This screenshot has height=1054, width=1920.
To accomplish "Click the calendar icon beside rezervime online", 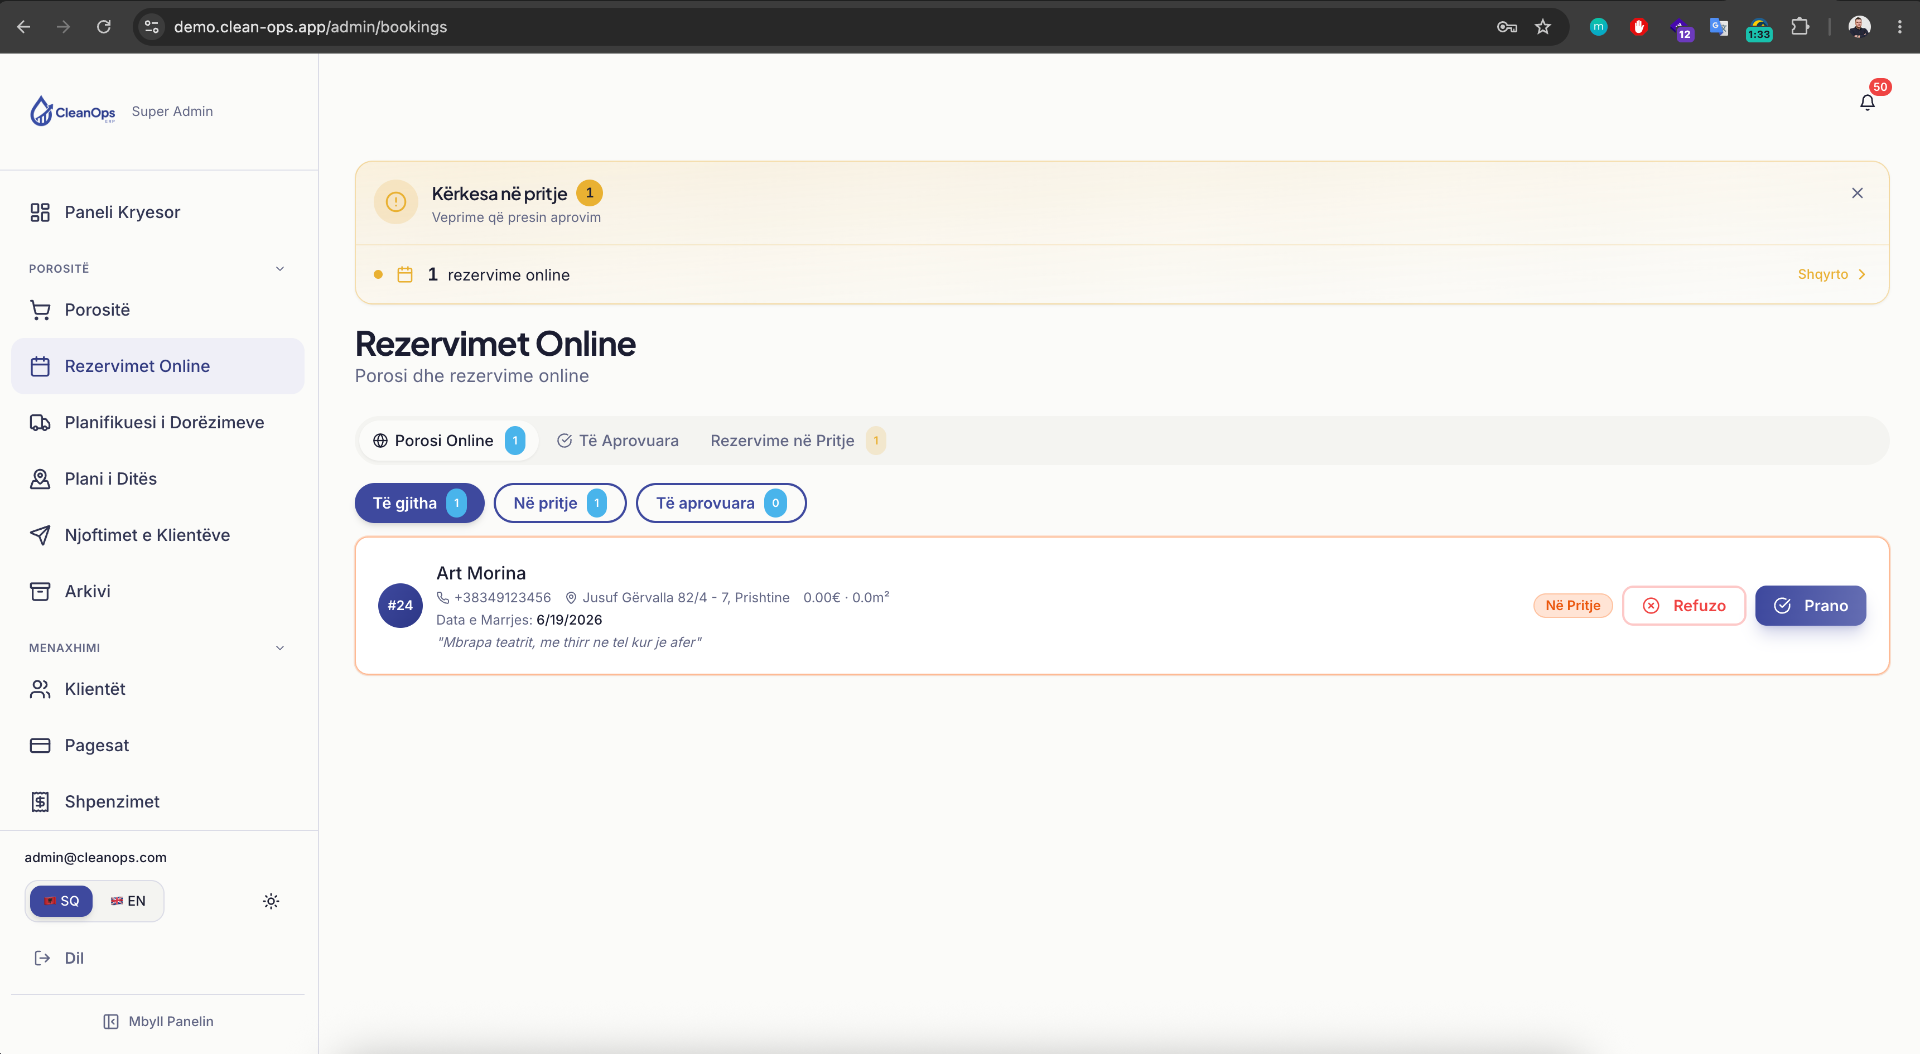I will 405,275.
